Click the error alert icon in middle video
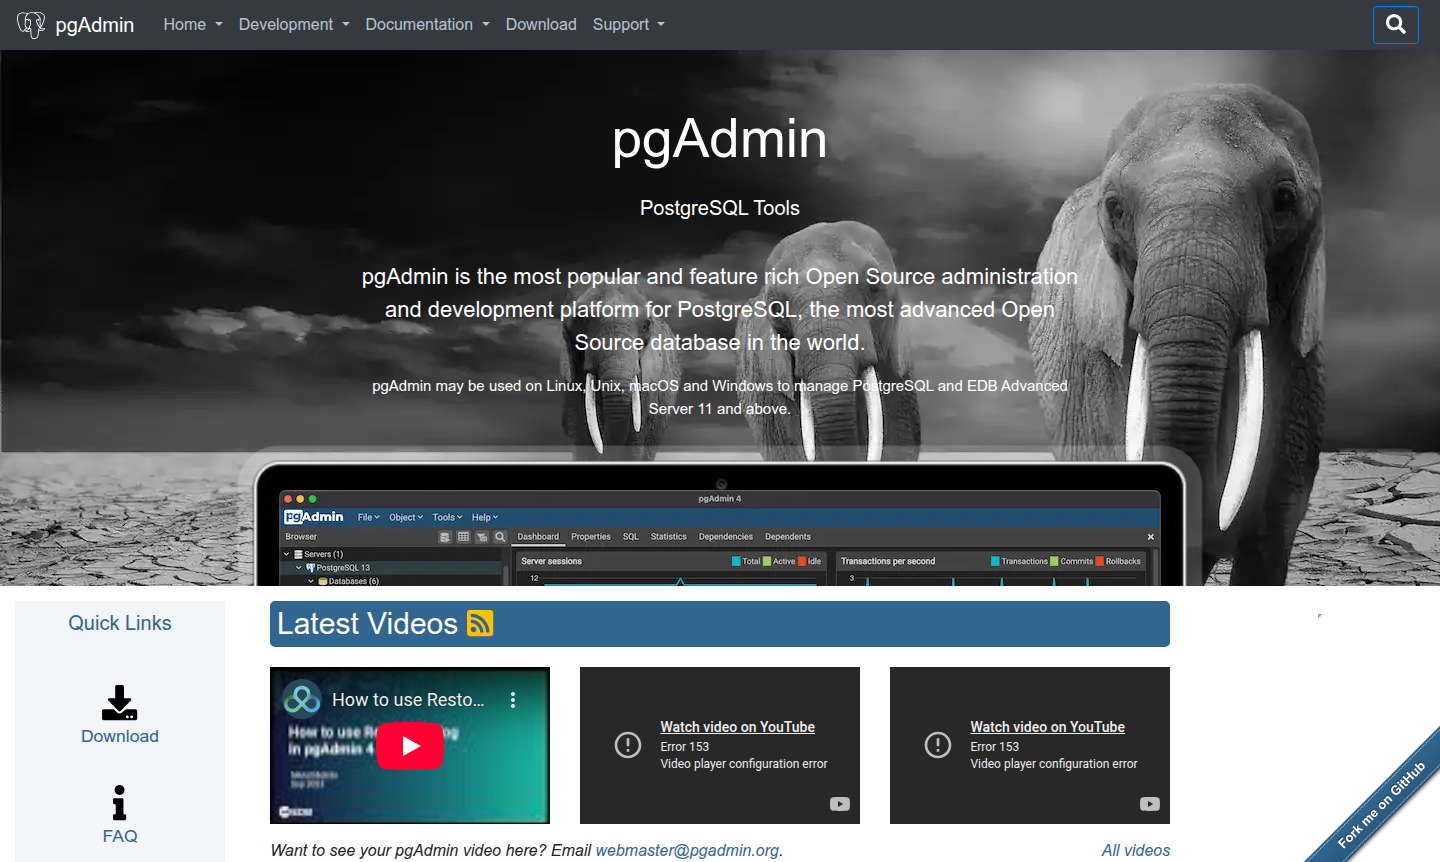This screenshot has width=1440, height=862. (x=628, y=745)
